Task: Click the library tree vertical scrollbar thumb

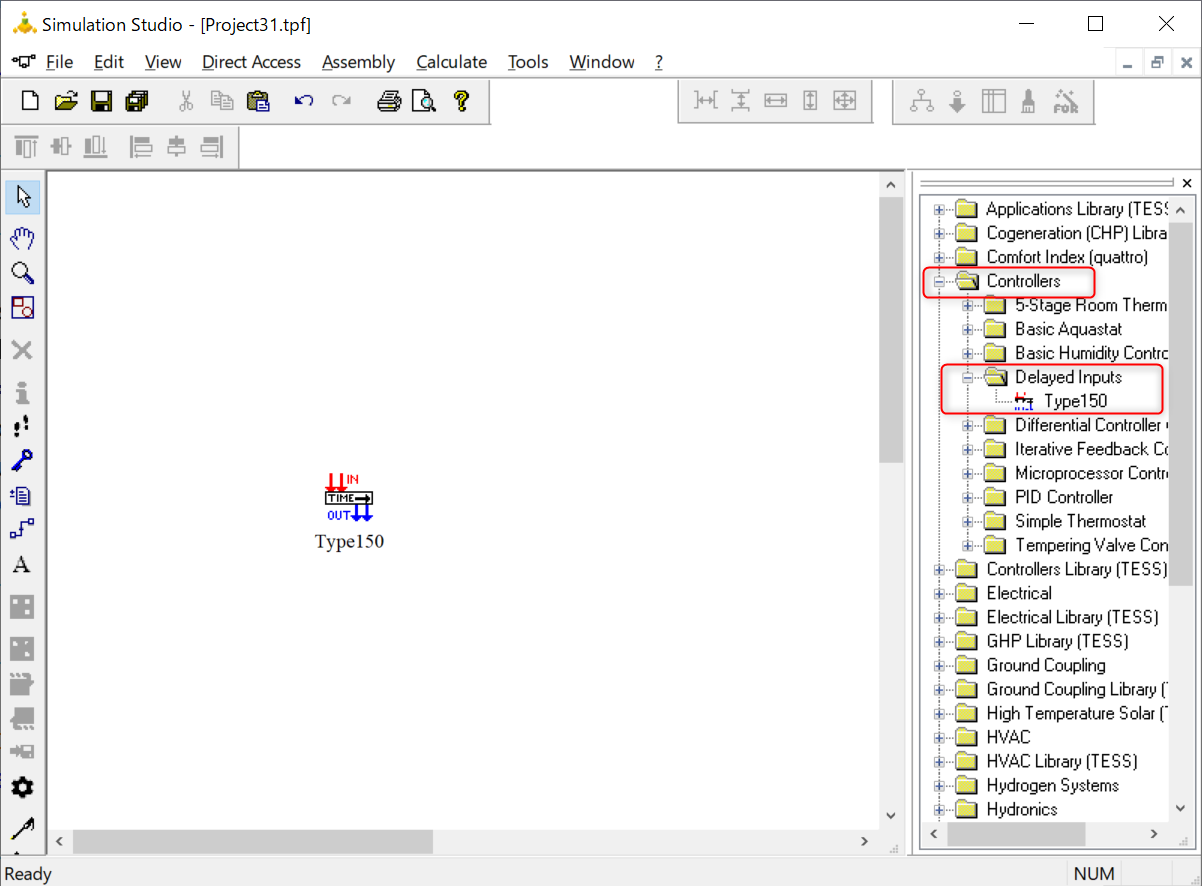Action: pos(1181,402)
